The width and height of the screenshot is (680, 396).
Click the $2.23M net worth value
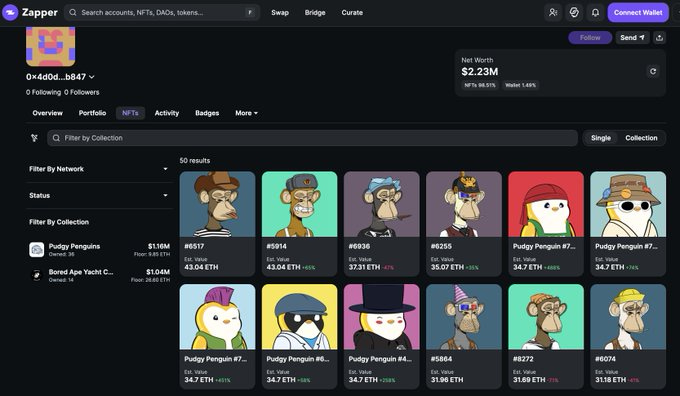coord(480,72)
